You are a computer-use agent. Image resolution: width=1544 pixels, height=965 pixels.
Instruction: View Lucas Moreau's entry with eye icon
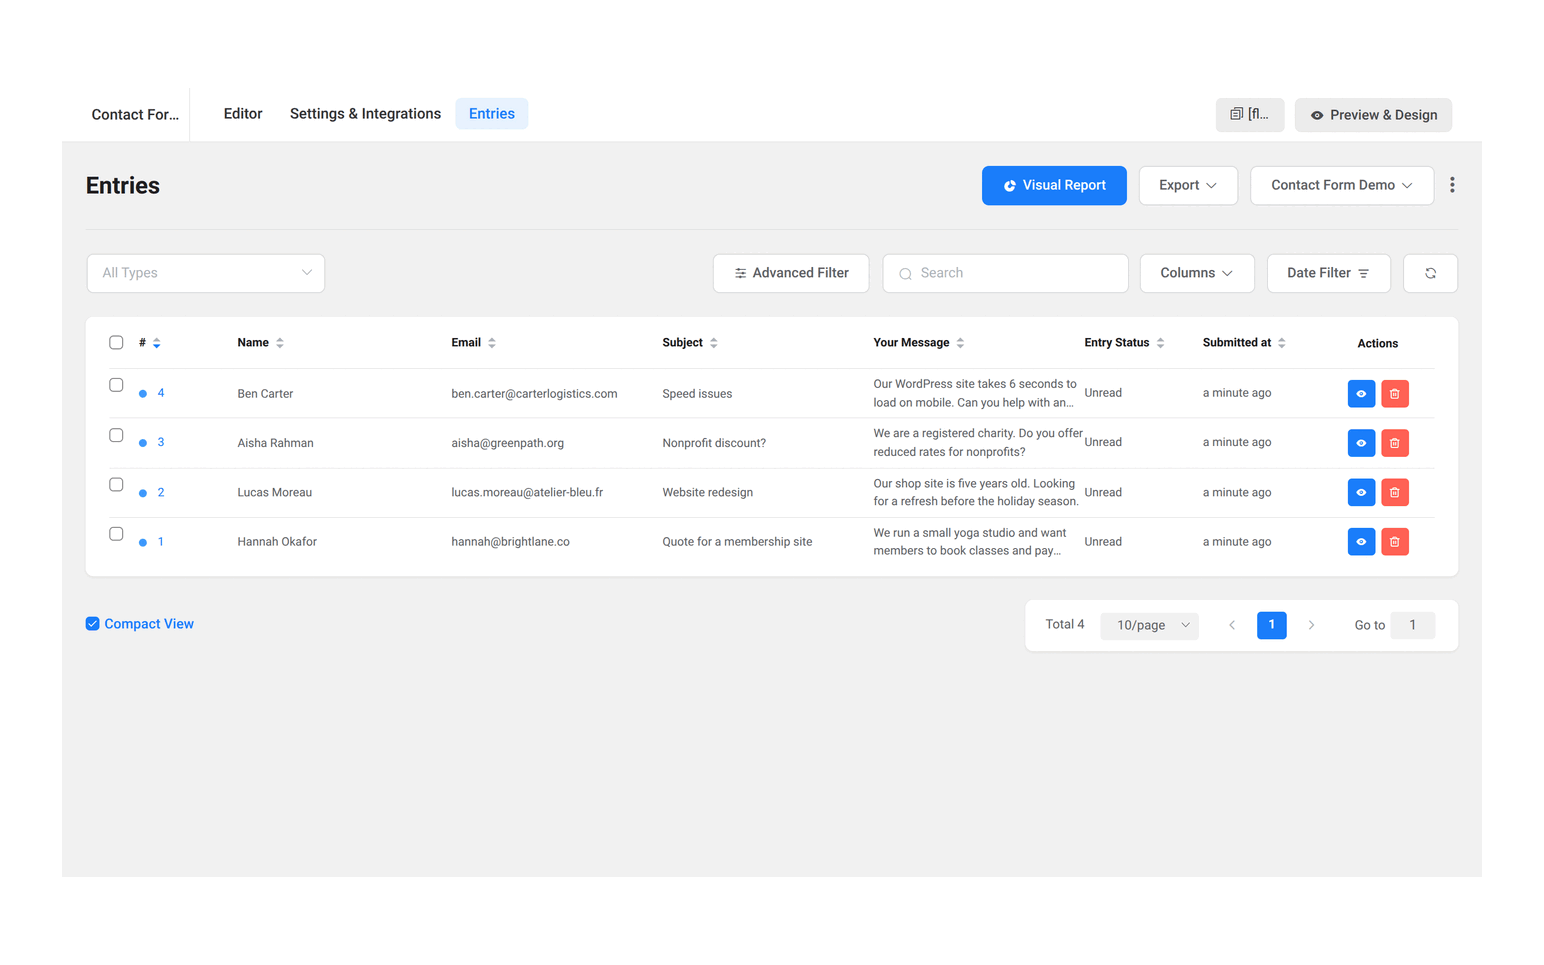pos(1361,492)
